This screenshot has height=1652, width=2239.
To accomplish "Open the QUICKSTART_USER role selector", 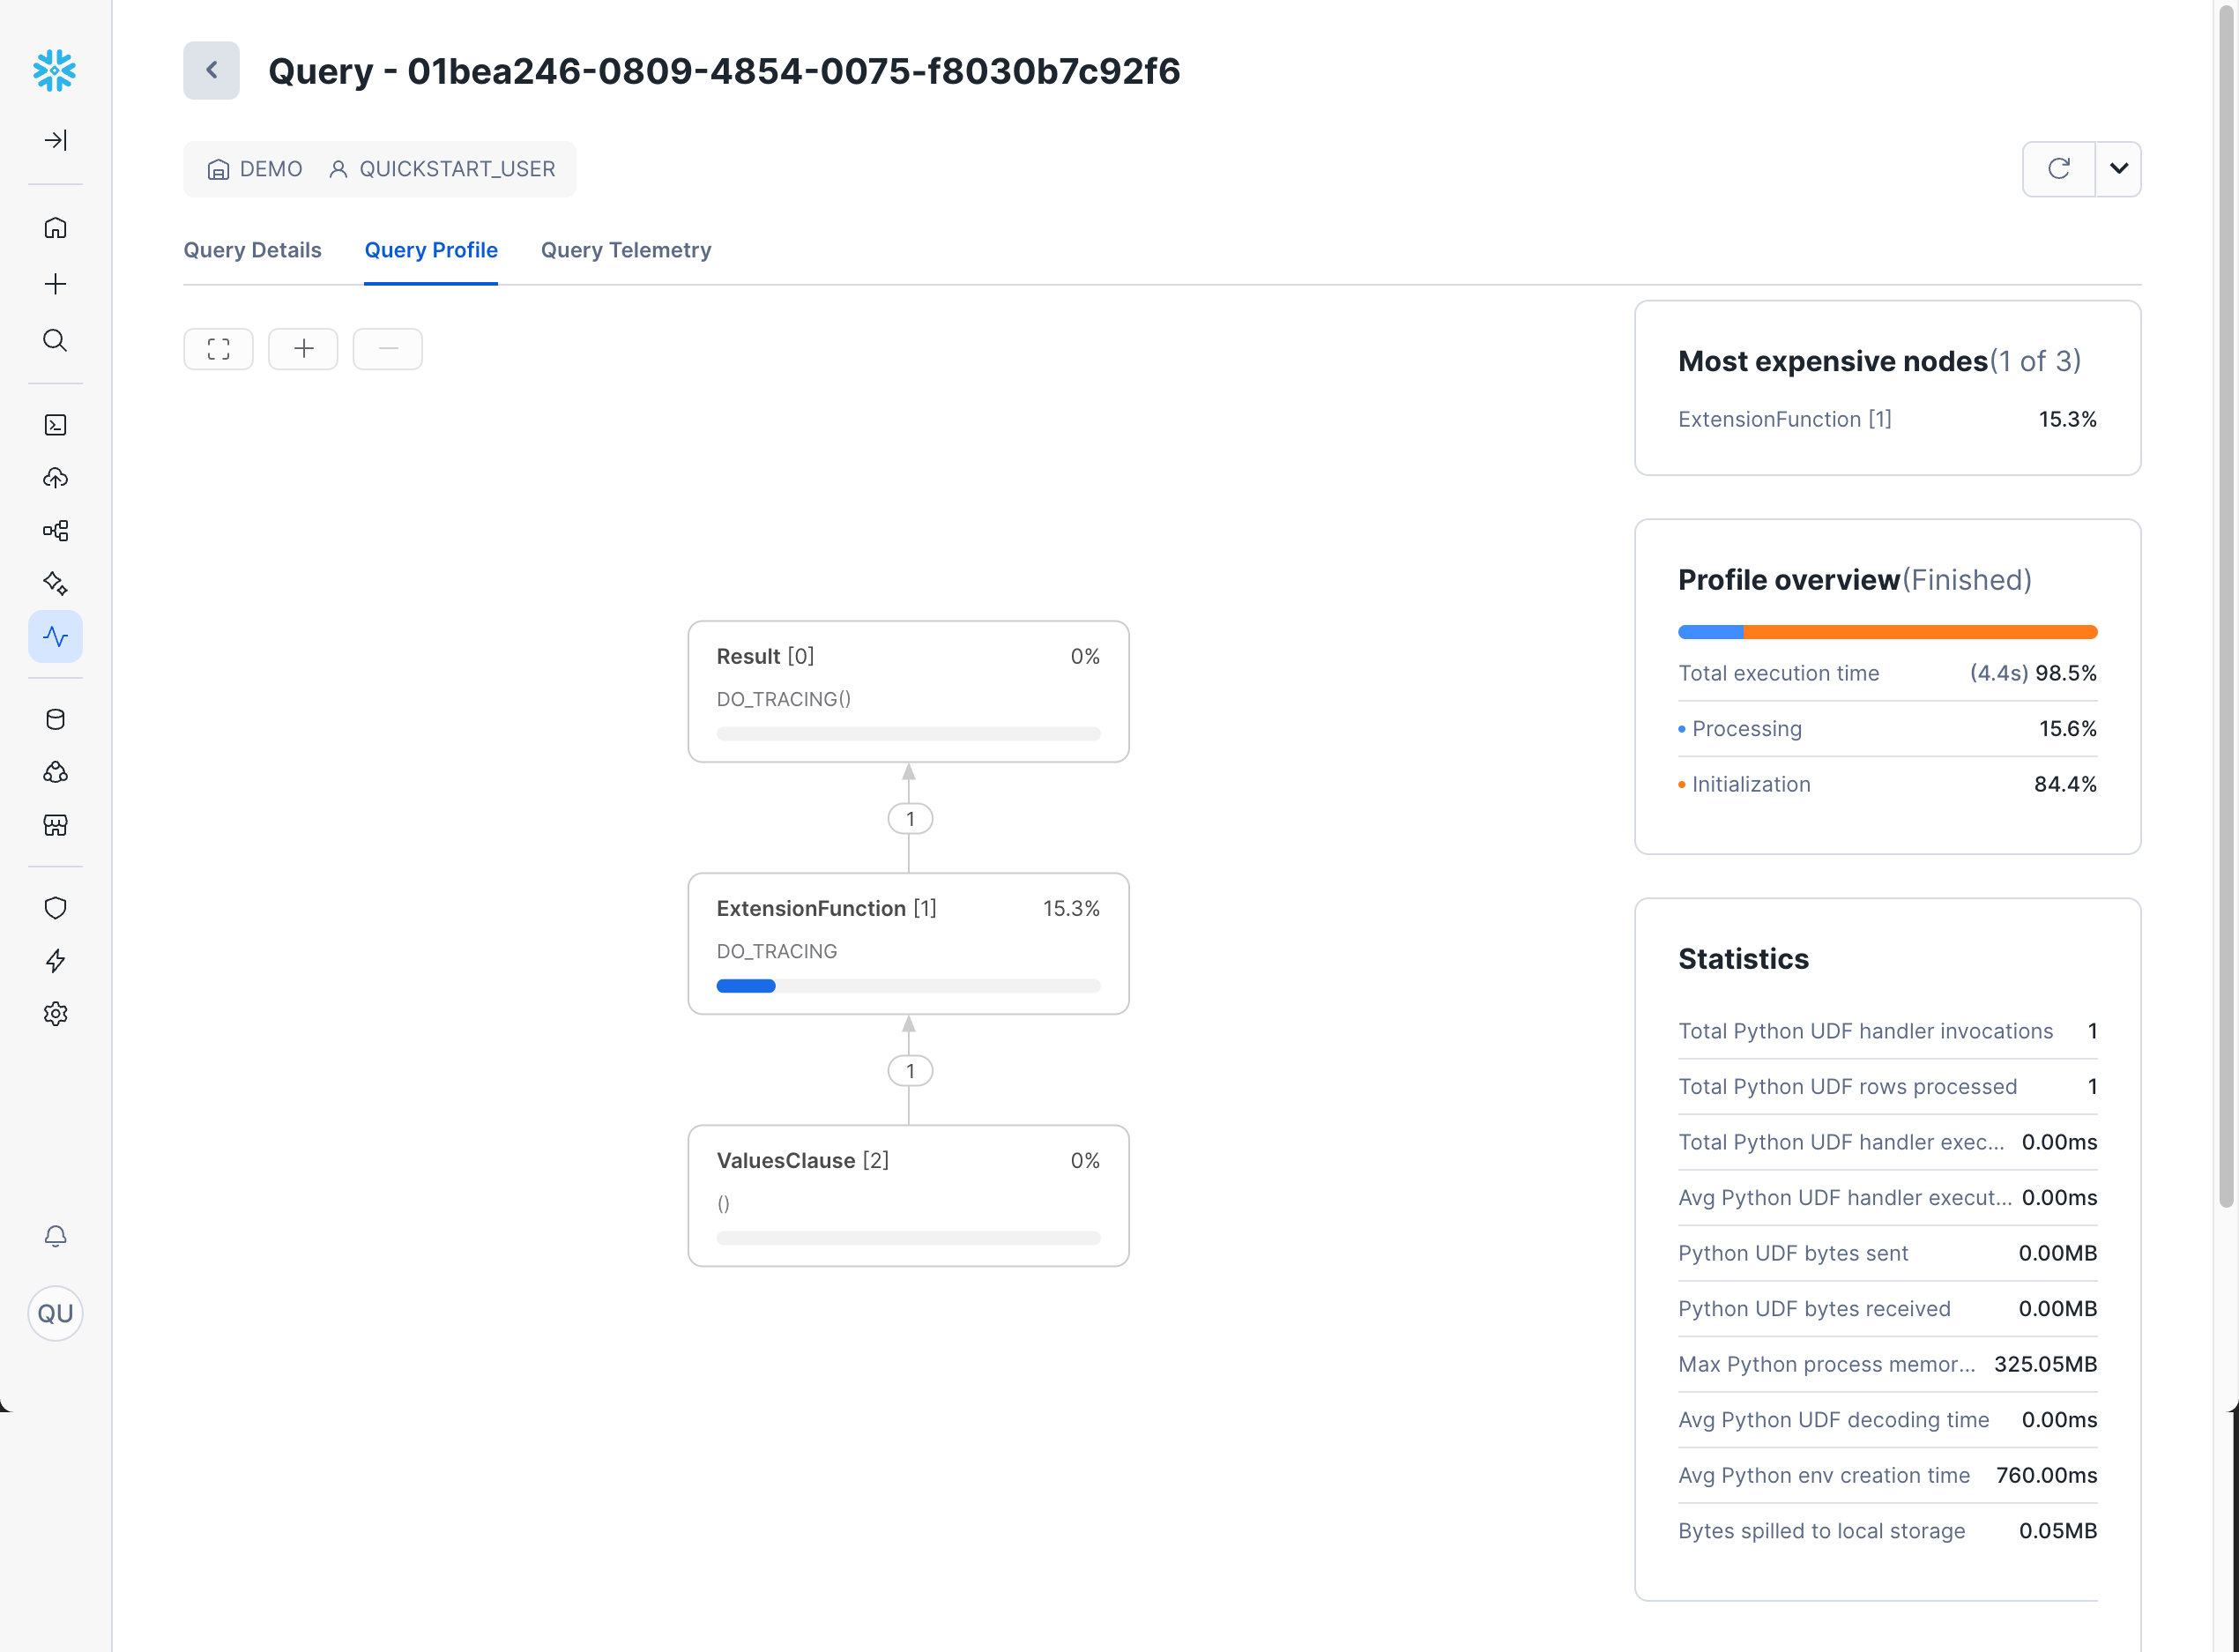I will 443,168.
